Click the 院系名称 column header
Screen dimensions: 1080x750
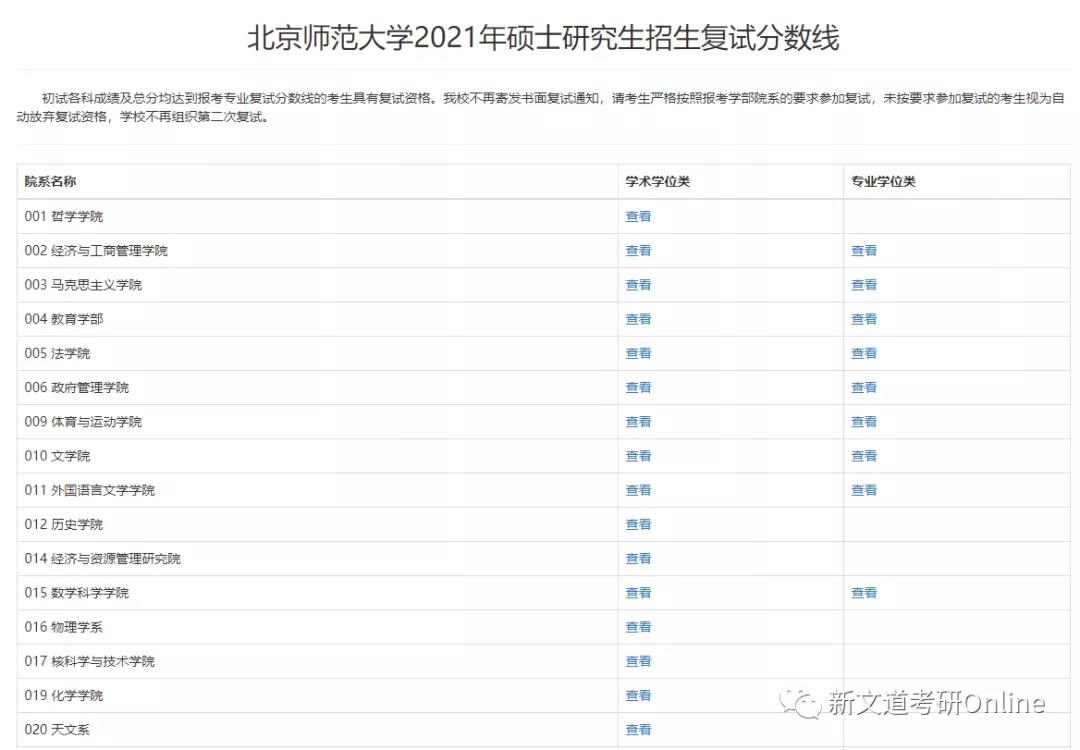[50, 182]
